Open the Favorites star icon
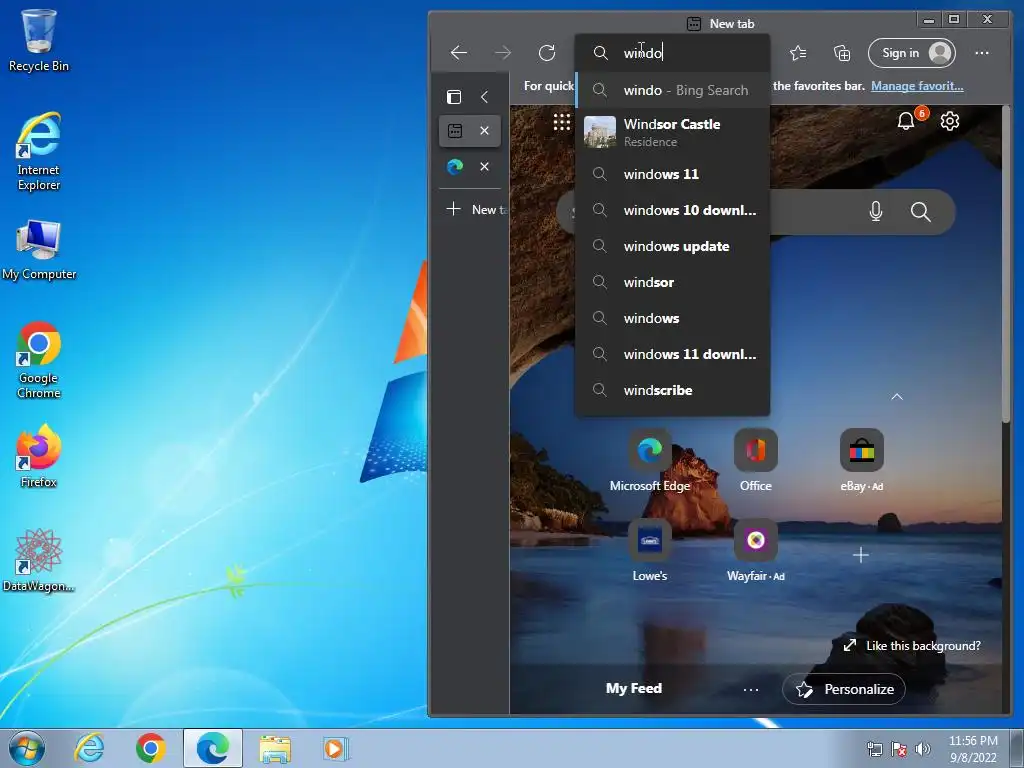 798,53
